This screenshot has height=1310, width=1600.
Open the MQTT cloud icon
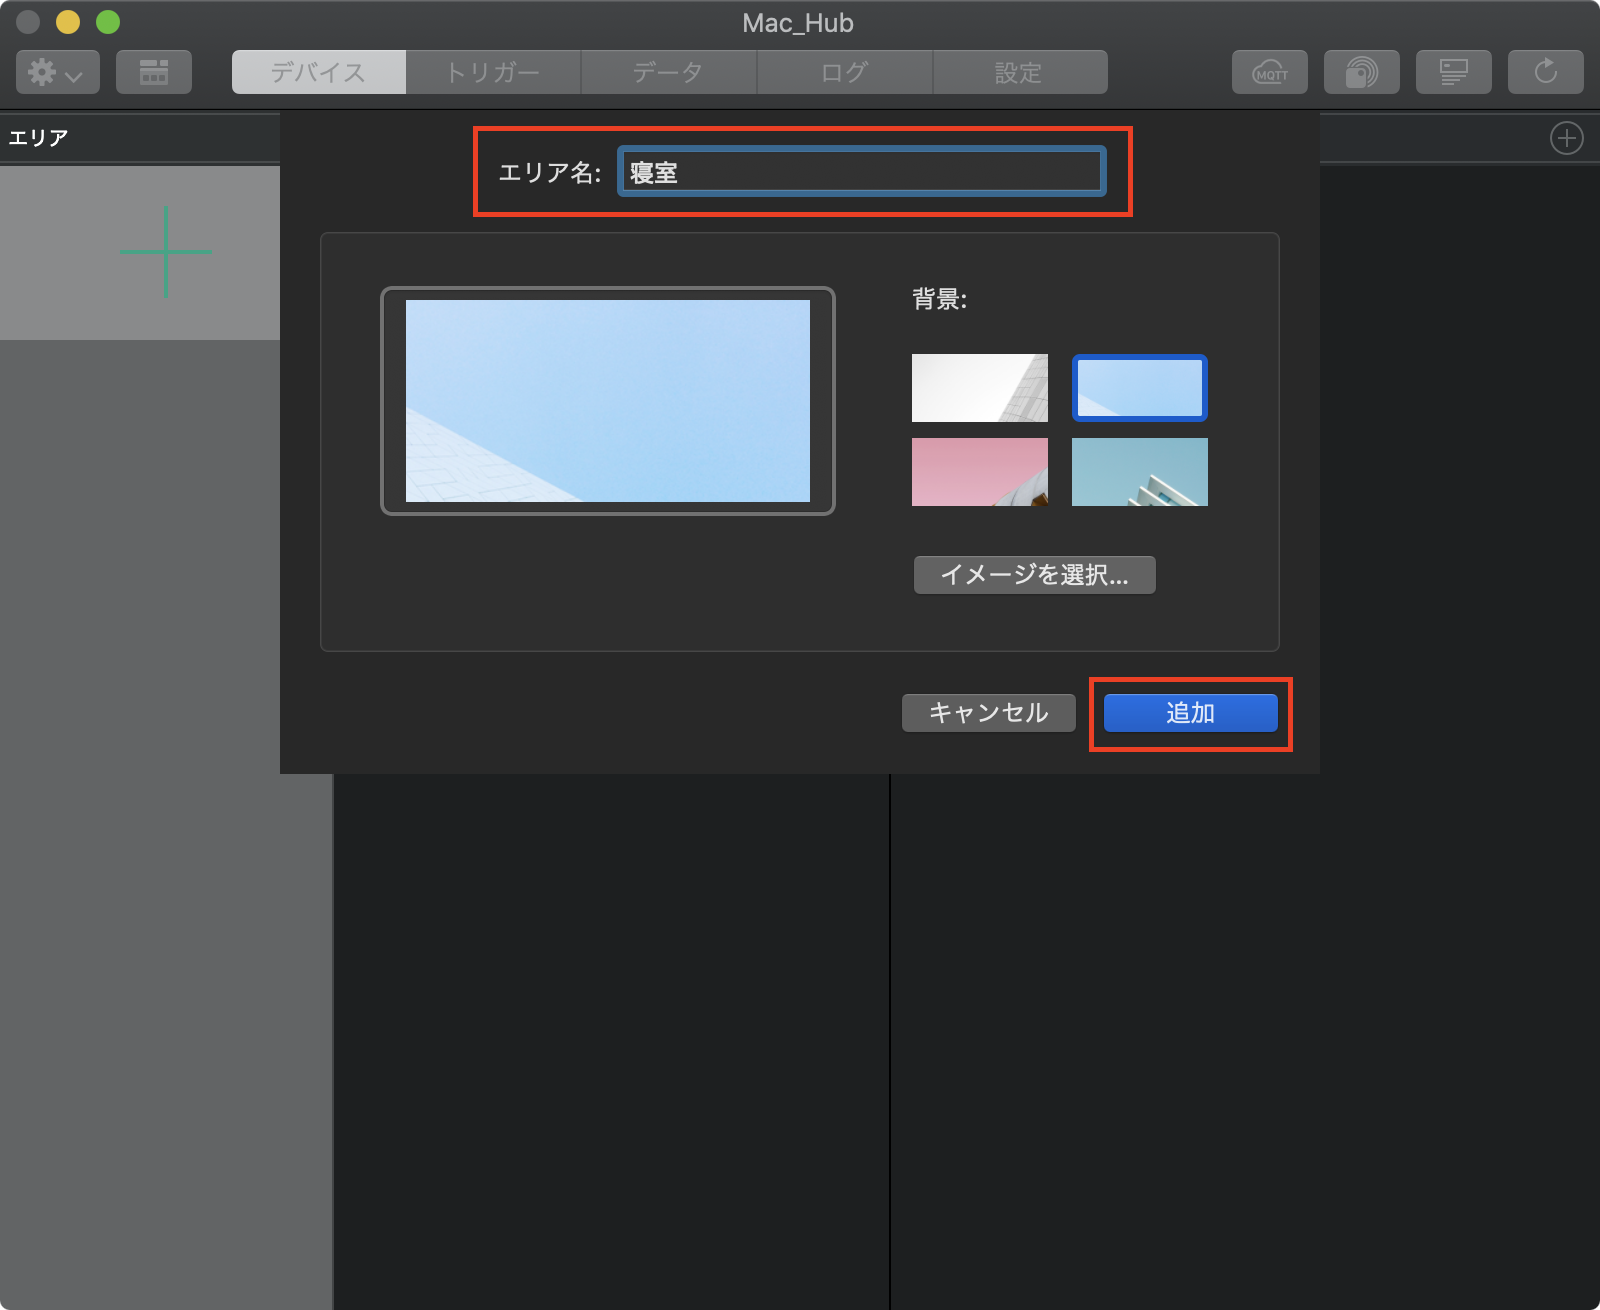1270,72
